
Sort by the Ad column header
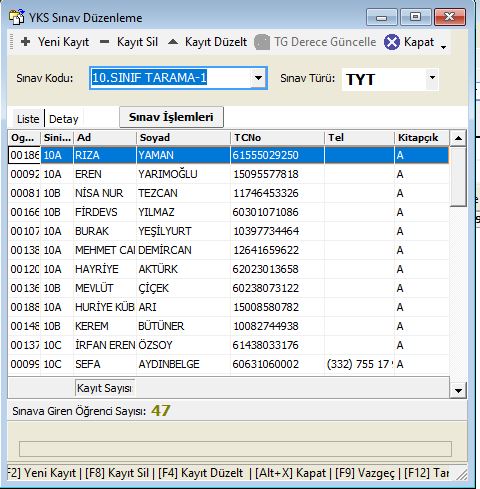(105, 138)
